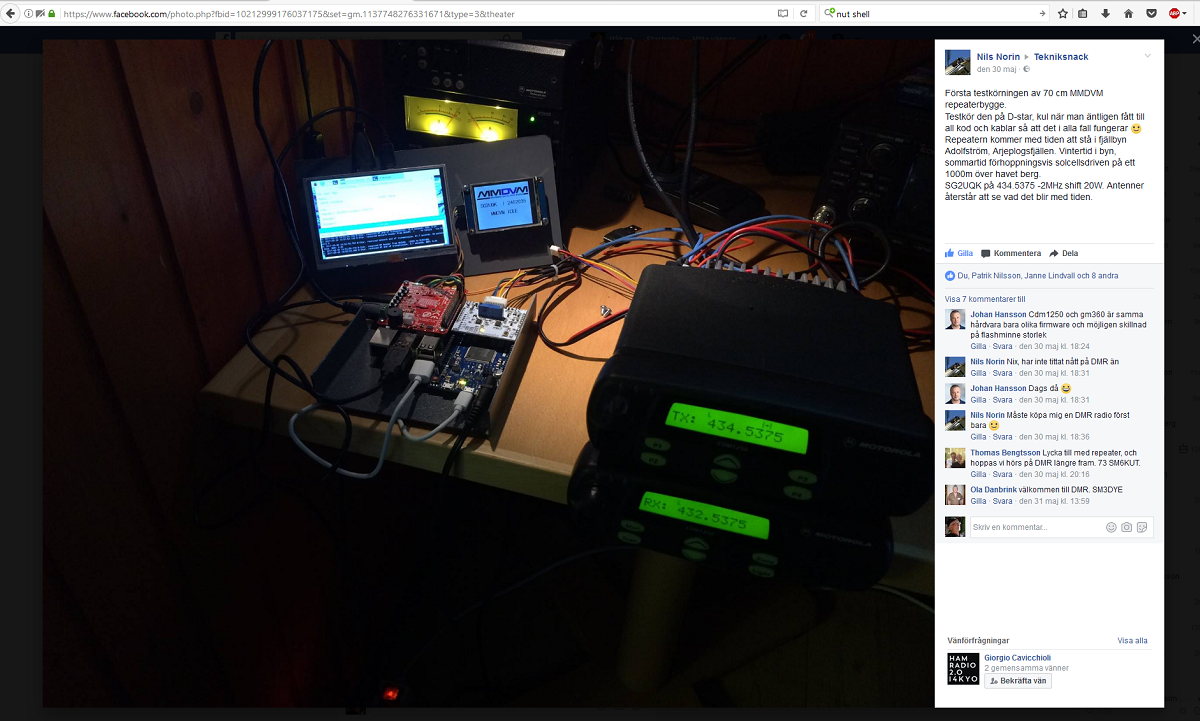Confirm friend request with Bekräfta vän

pos(1018,681)
